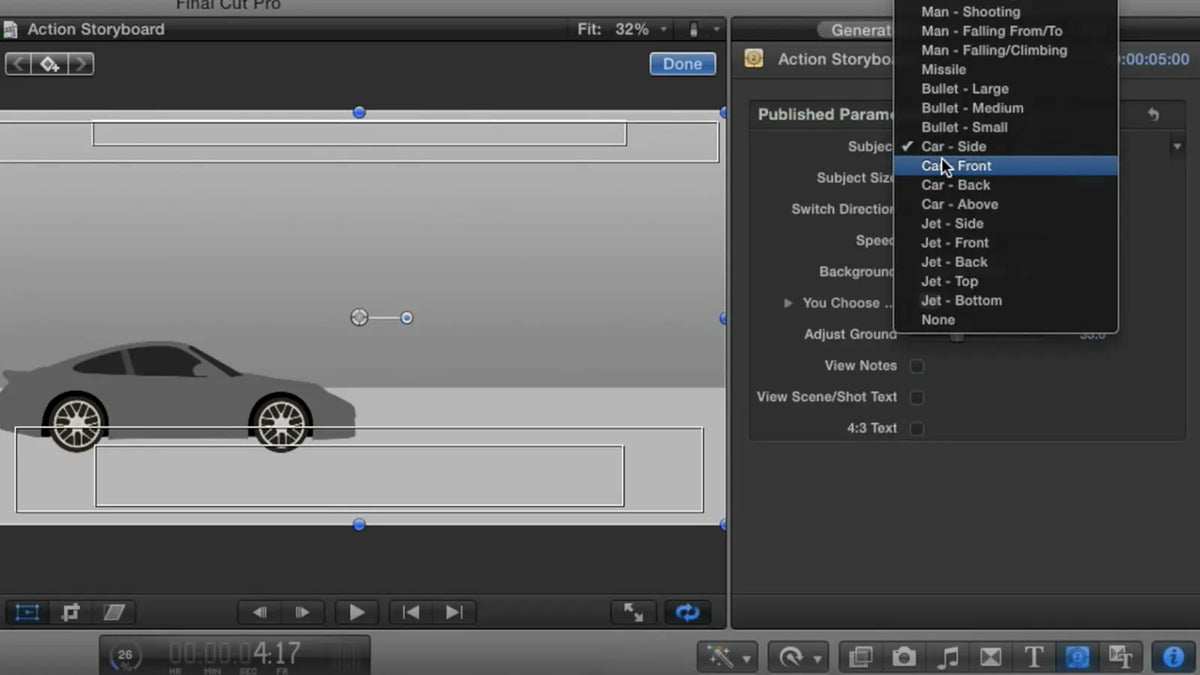Click the center anchor point in viewer
Screen dimensions: 1200x675
point(359,317)
